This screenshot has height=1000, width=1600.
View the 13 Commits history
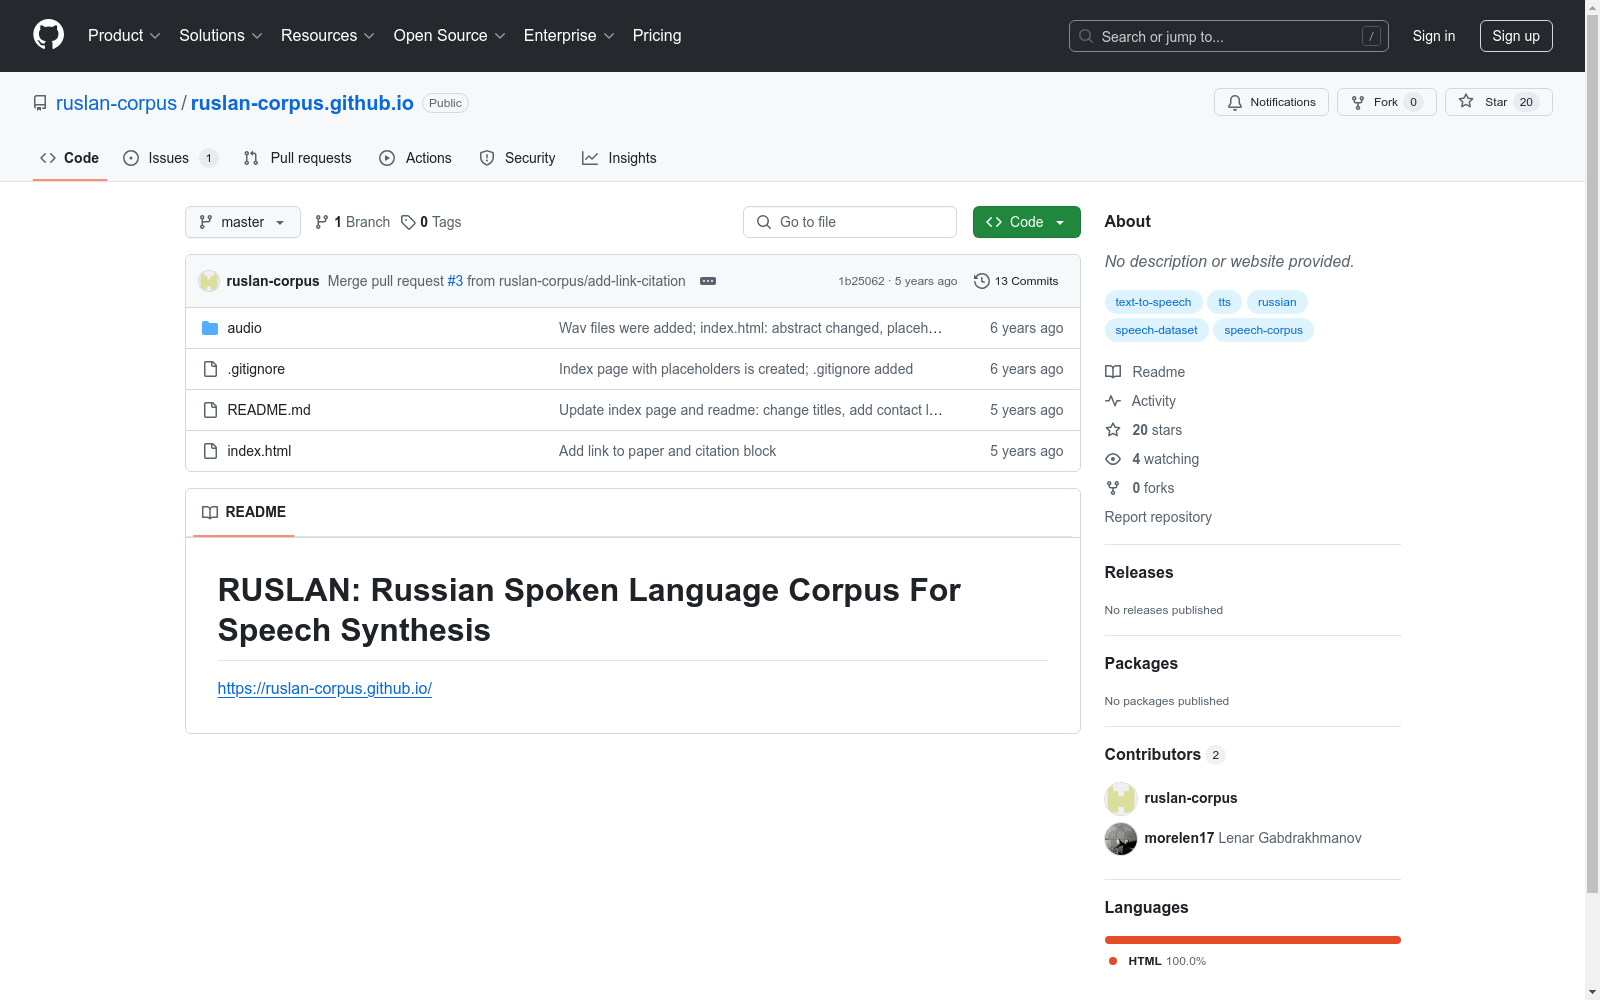[x=1016, y=281]
